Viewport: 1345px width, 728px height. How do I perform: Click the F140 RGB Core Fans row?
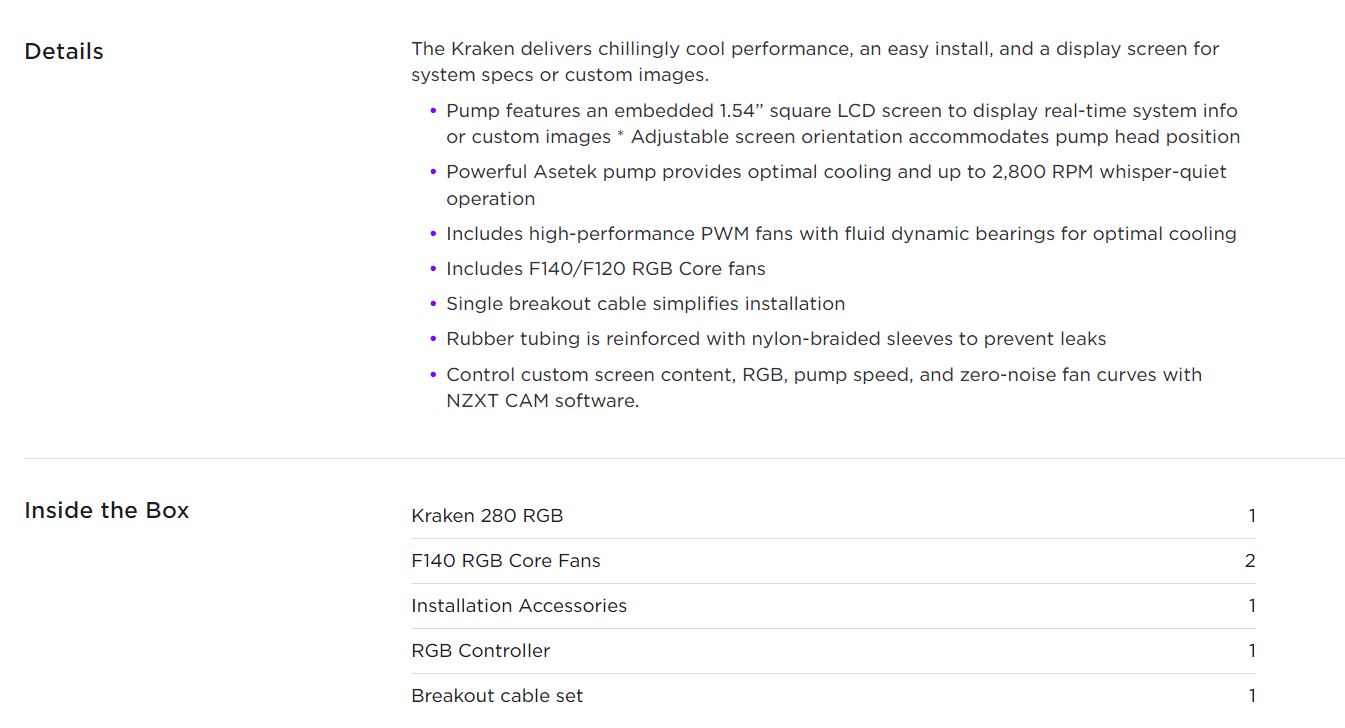tap(505, 561)
